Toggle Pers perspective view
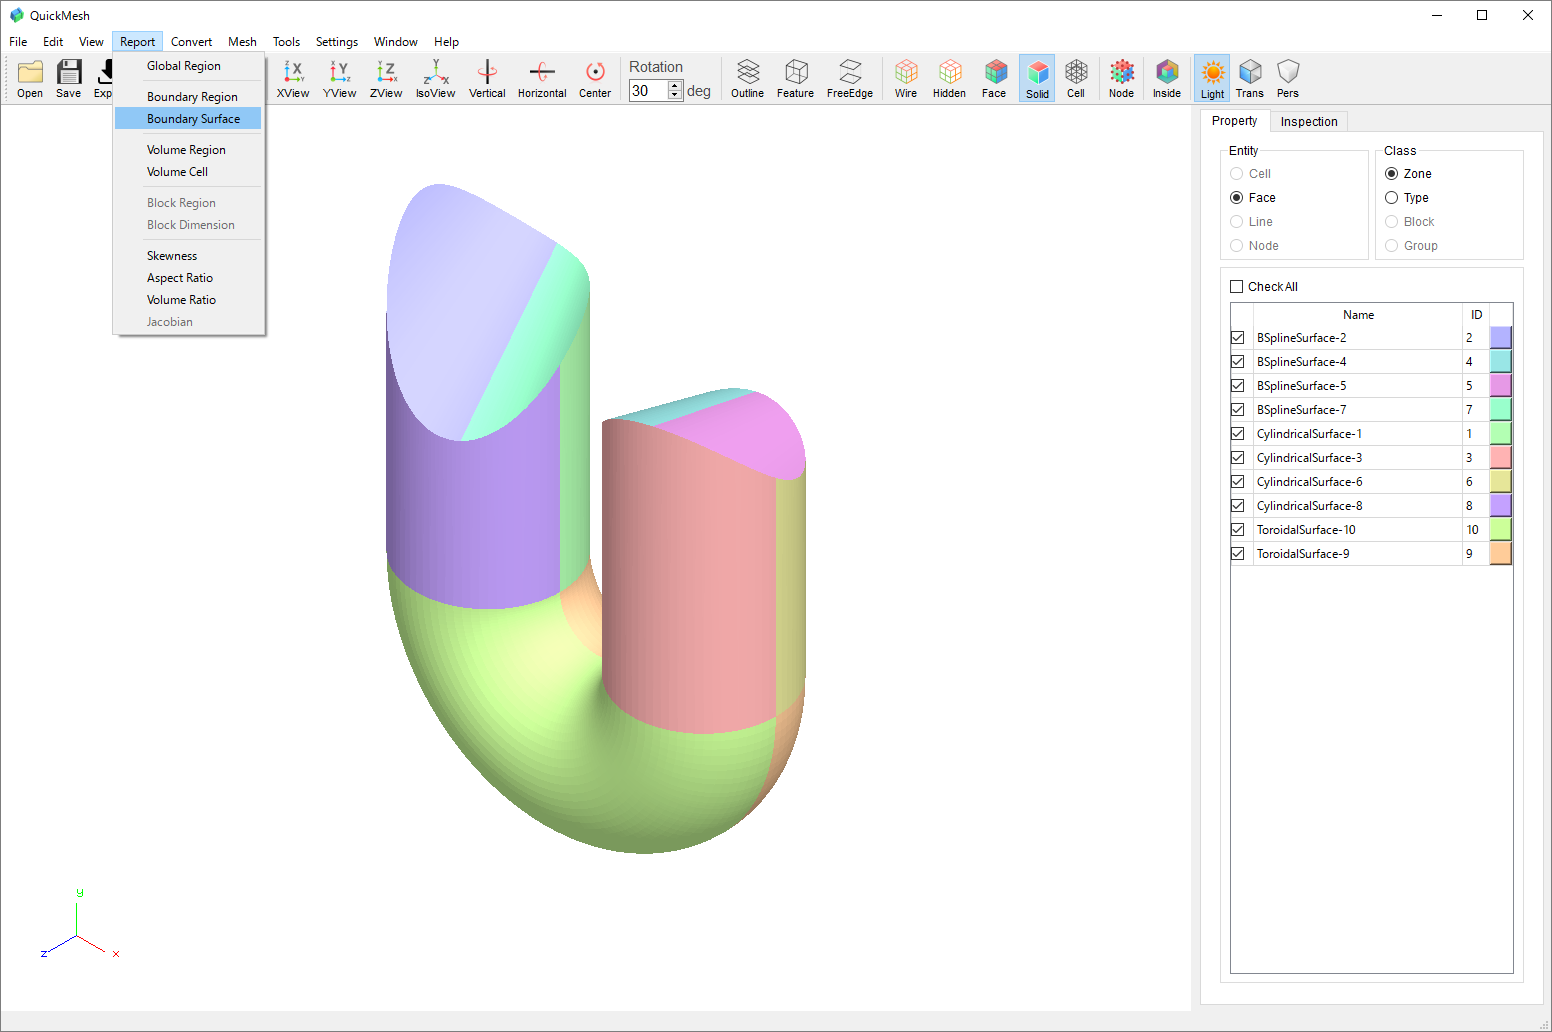This screenshot has height=1032, width=1552. tap(1288, 78)
